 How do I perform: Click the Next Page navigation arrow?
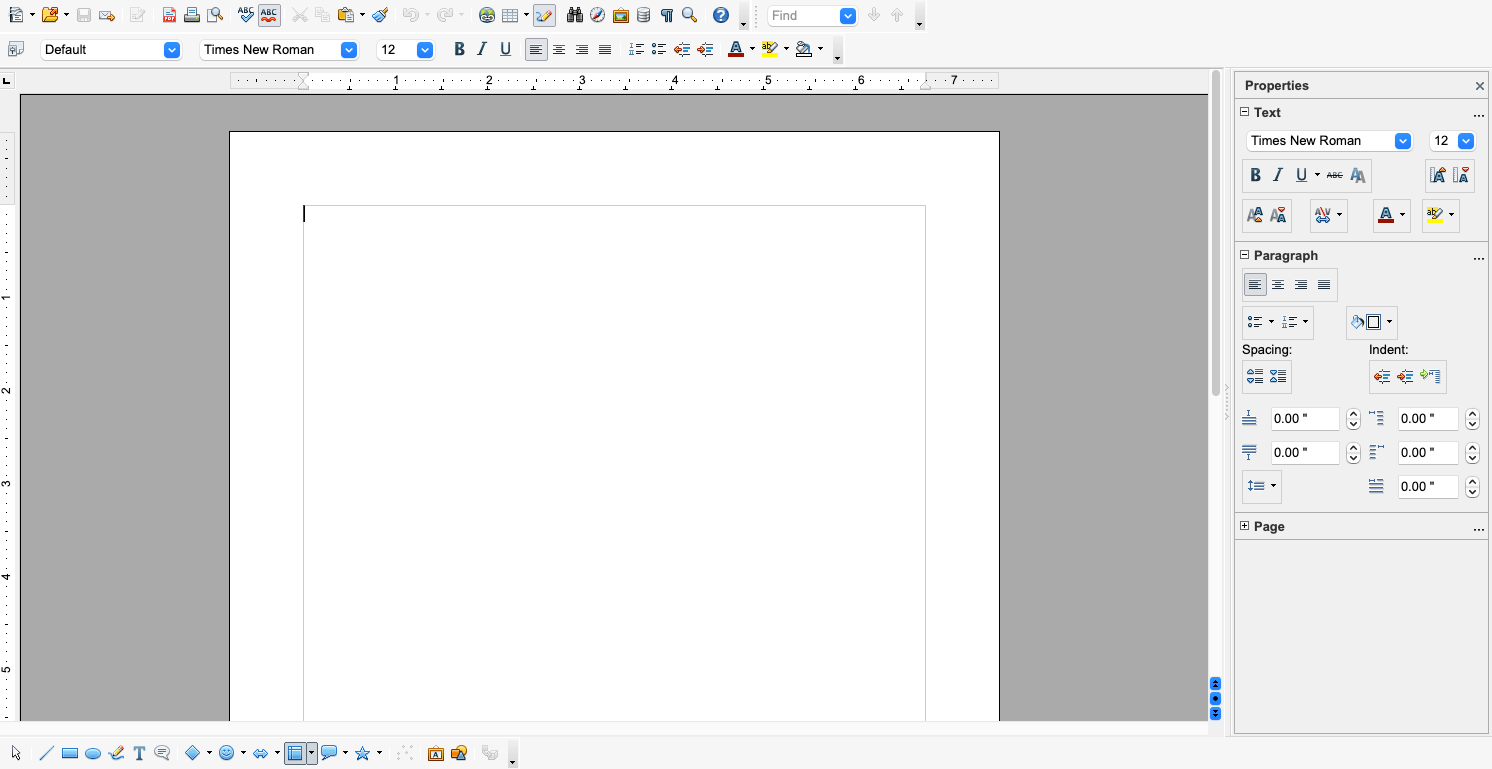click(x=1215, y=713)
